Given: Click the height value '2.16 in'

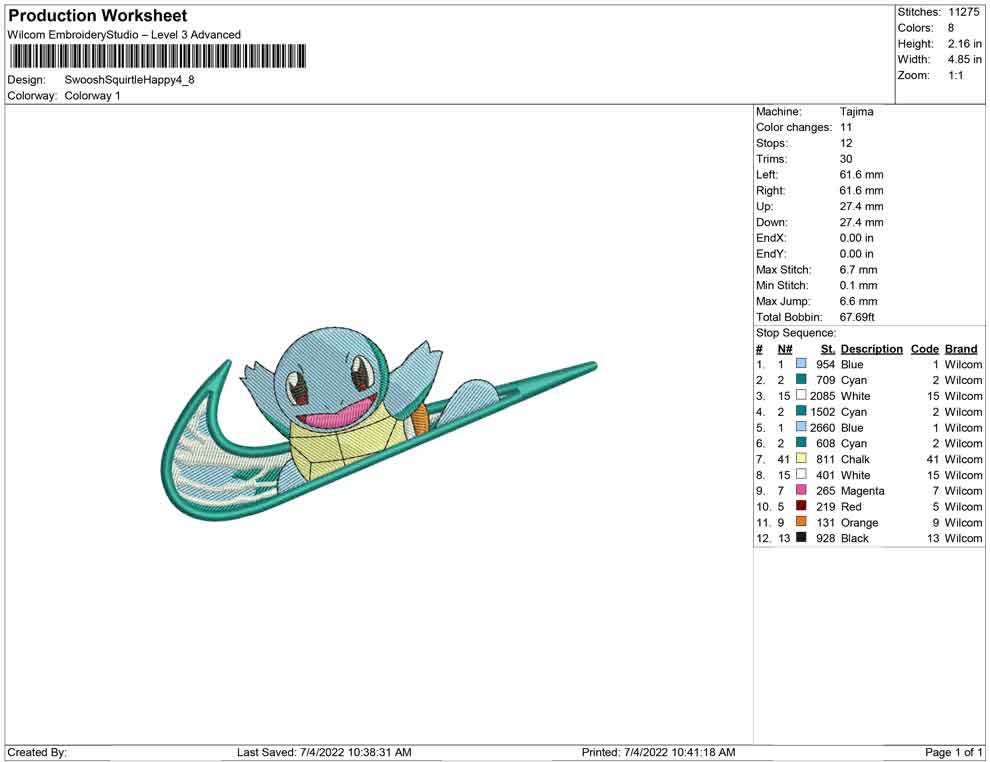Looking at the screenshot, I should pos(964,44).
